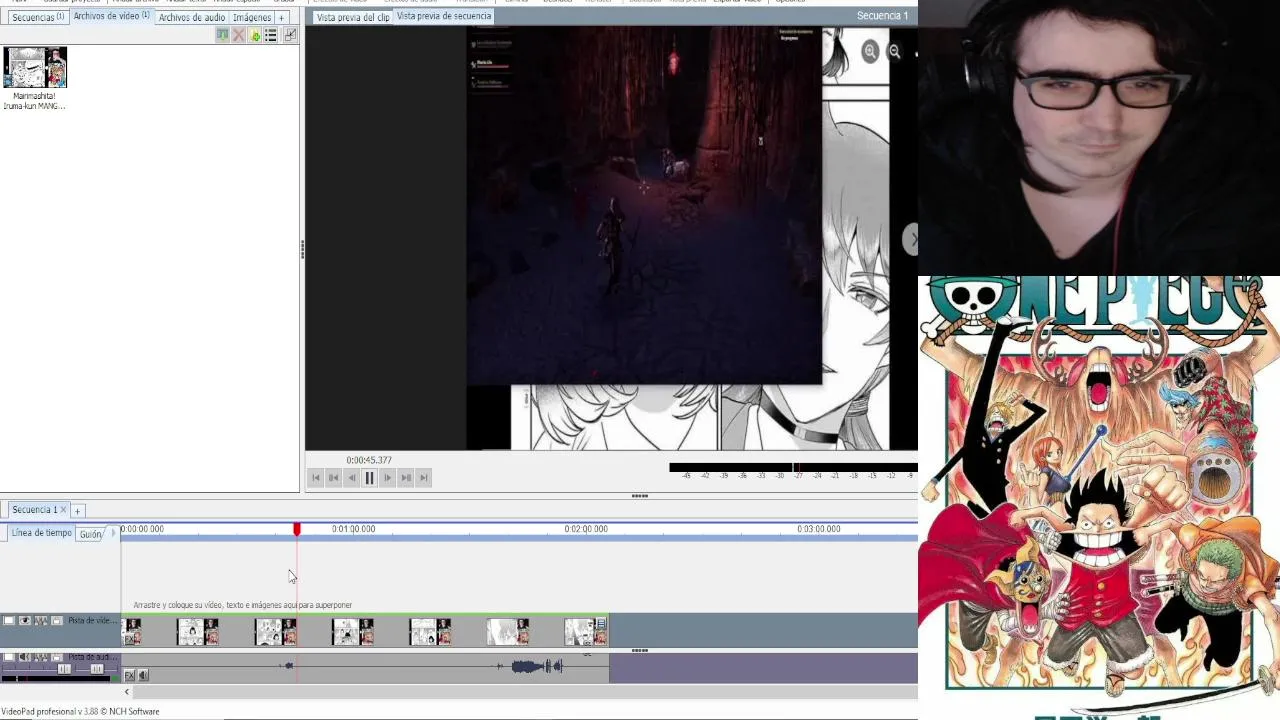The image size is (1280, 720).
Task: Click the timeline horizontal scrollbar track
Action: (525, 692)
